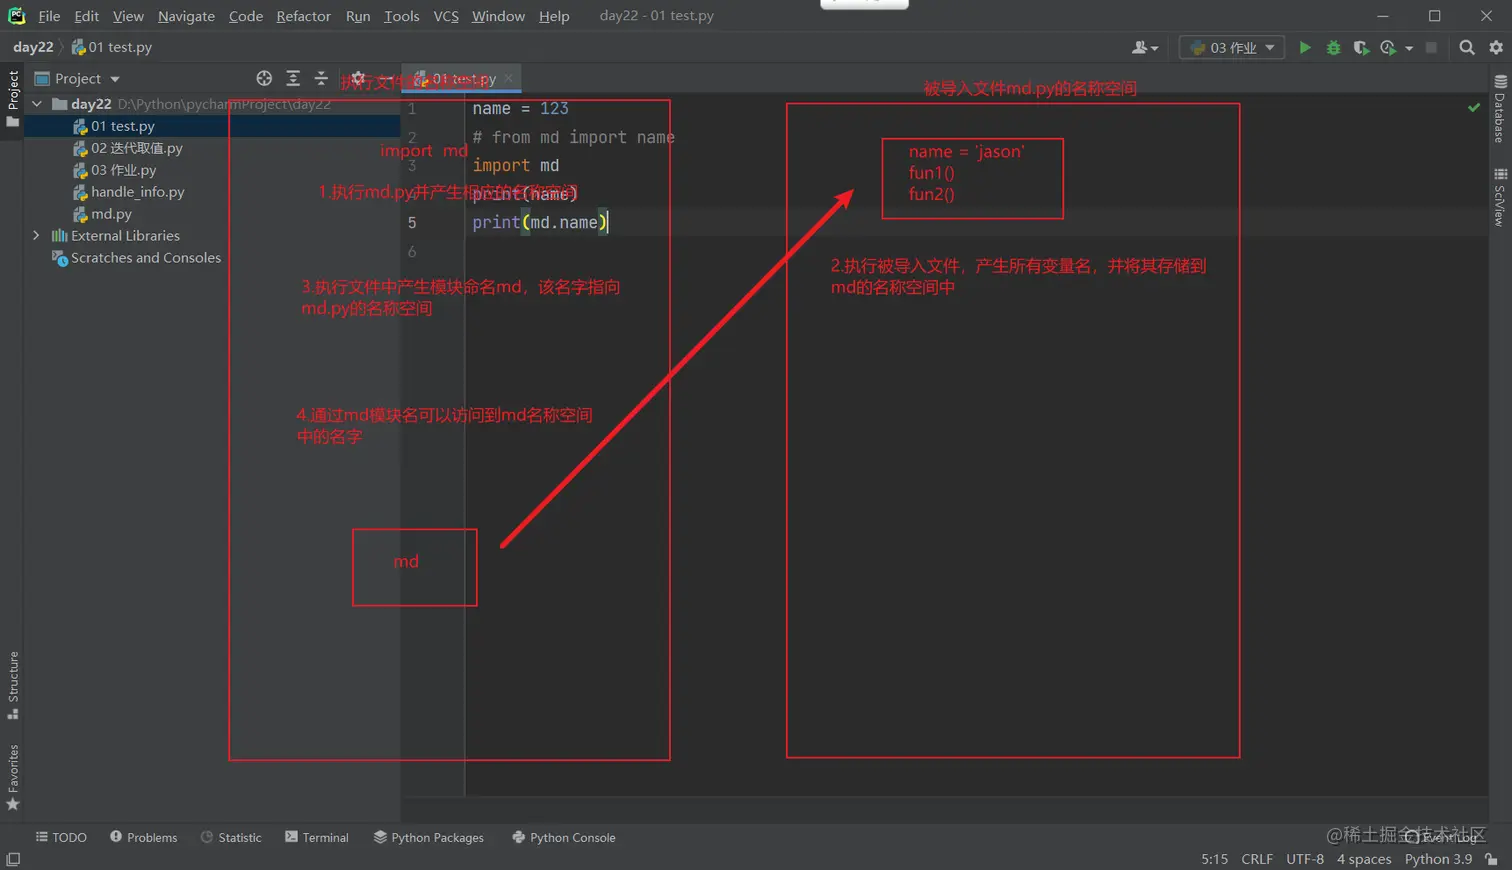
Task: Click the PyCharm application logo icon
Action: (16, 16)
